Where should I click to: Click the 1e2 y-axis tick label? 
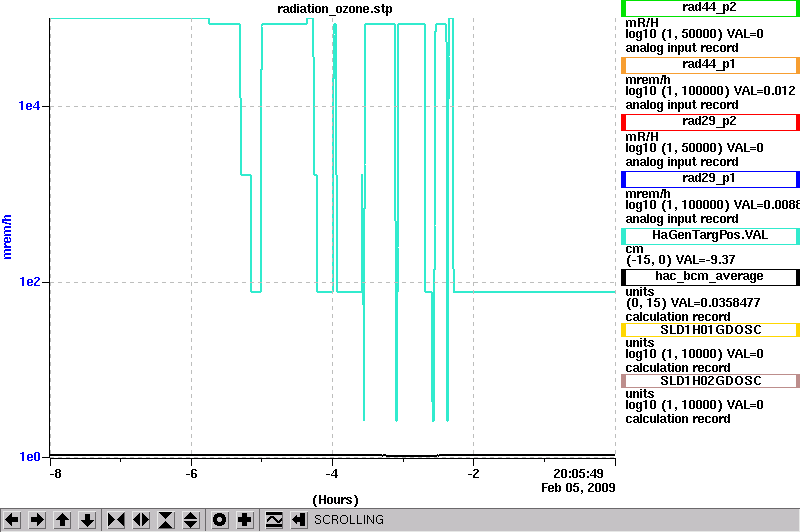click(29, 282)
